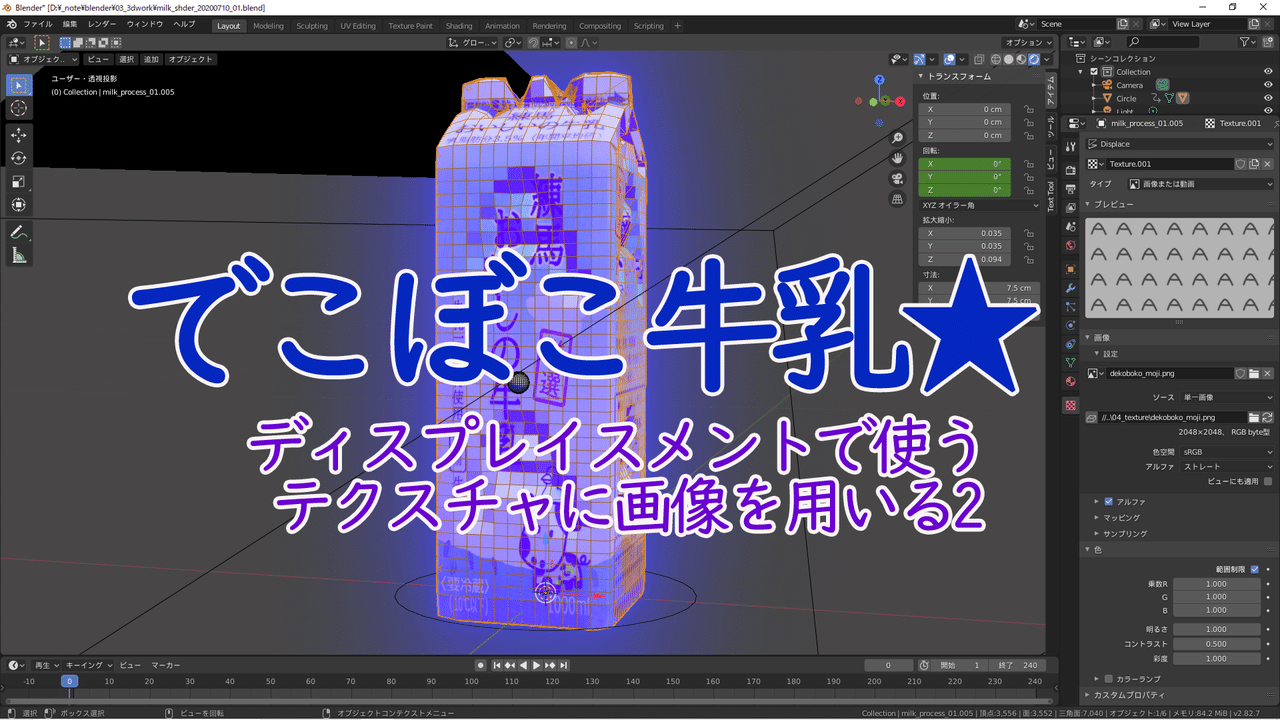The height and width of the screenshot is (720, 1280).
Task: Select the 3D Cursor tool
Action: coord(18,109)
